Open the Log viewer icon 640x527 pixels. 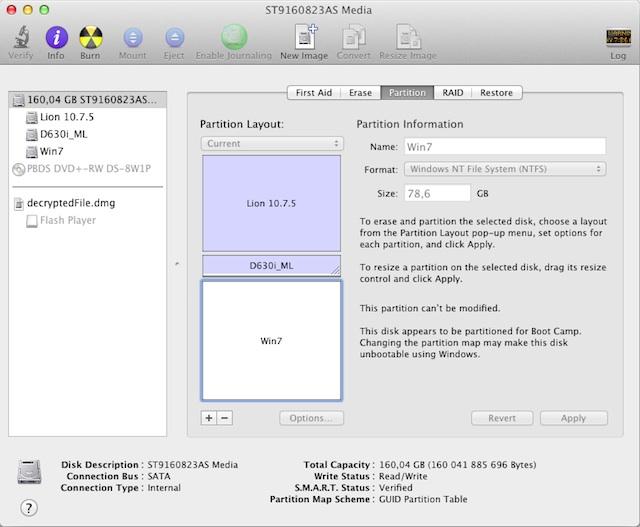618,38
